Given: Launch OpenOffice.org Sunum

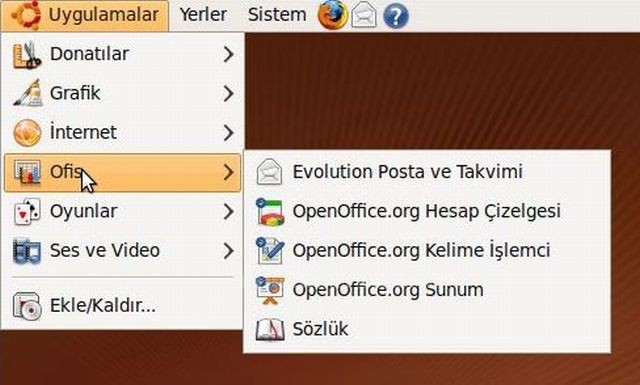Looking at the screenshot, I should [427, 290].
